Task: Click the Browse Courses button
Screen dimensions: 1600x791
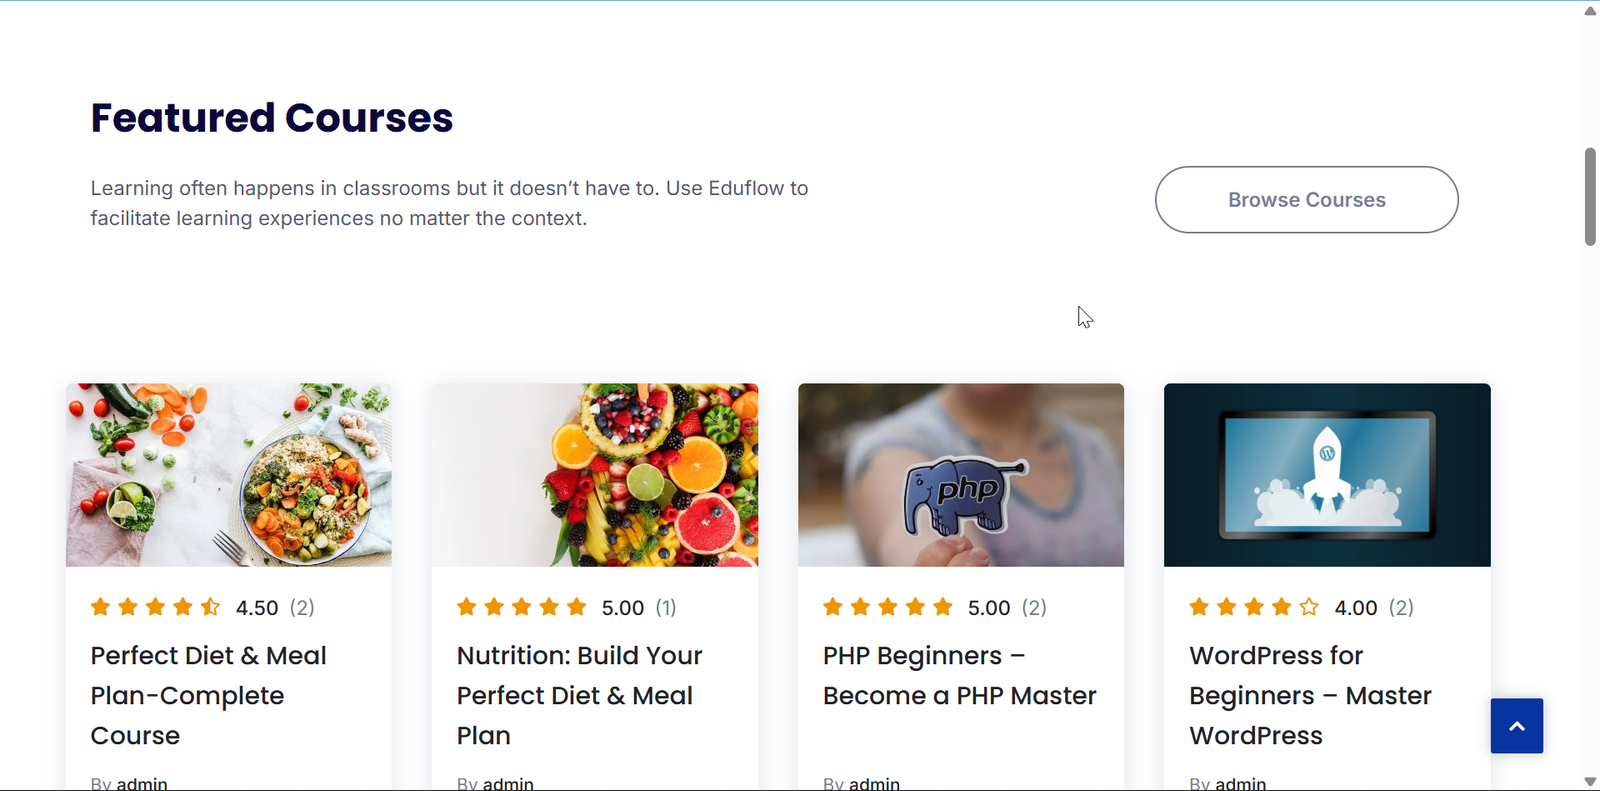Action: coord(1306,200)
